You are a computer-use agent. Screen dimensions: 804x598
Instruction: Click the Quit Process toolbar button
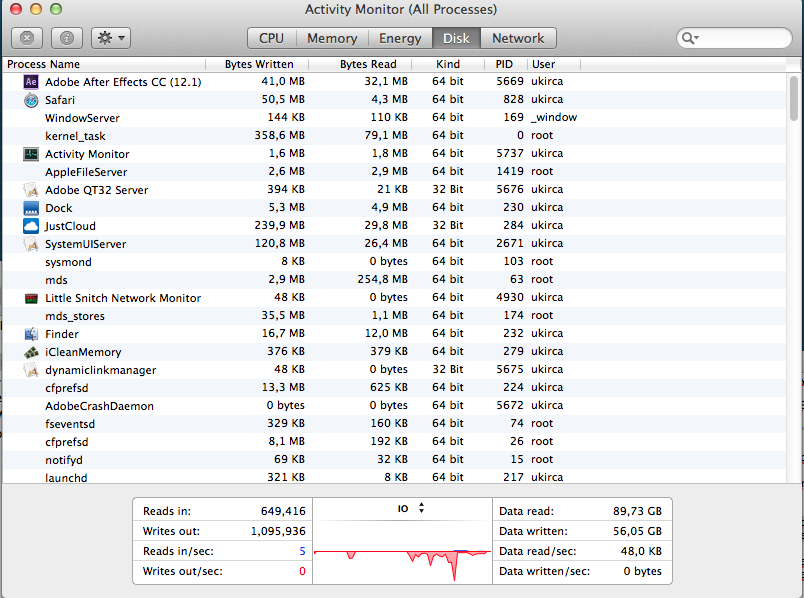tap(27, 38)
